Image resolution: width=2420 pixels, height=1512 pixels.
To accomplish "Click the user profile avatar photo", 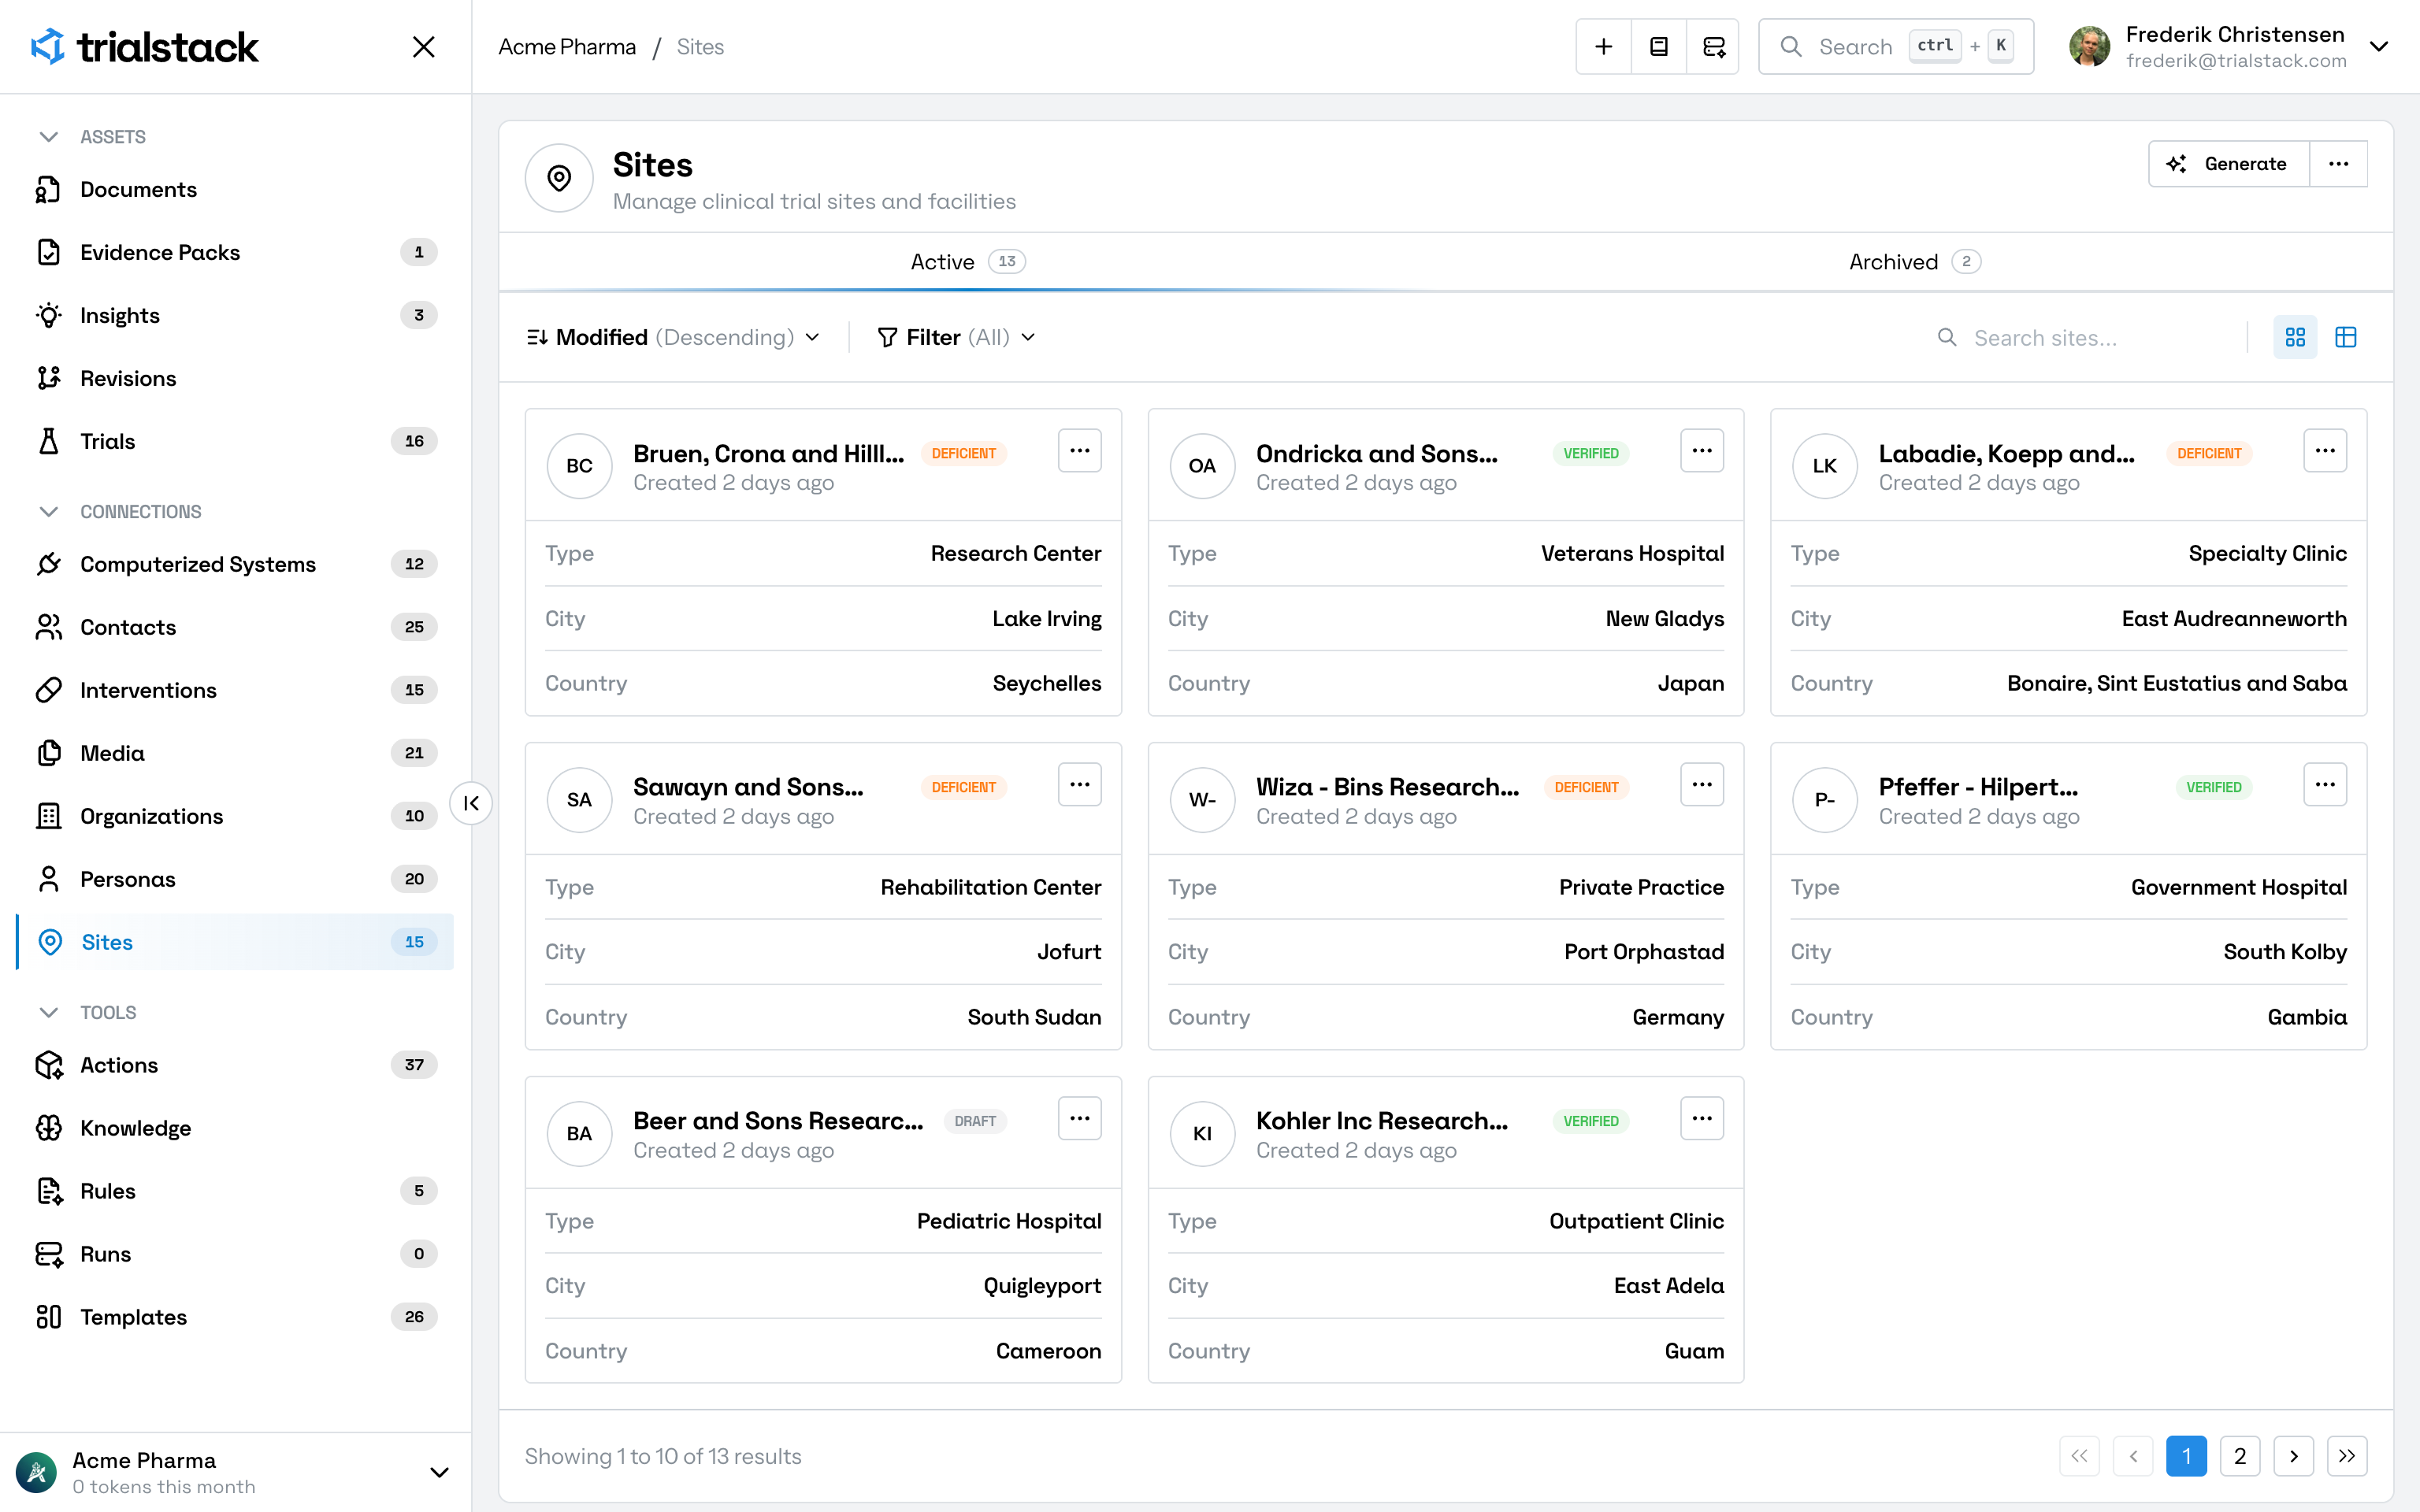I will (x=2089, y=47).
